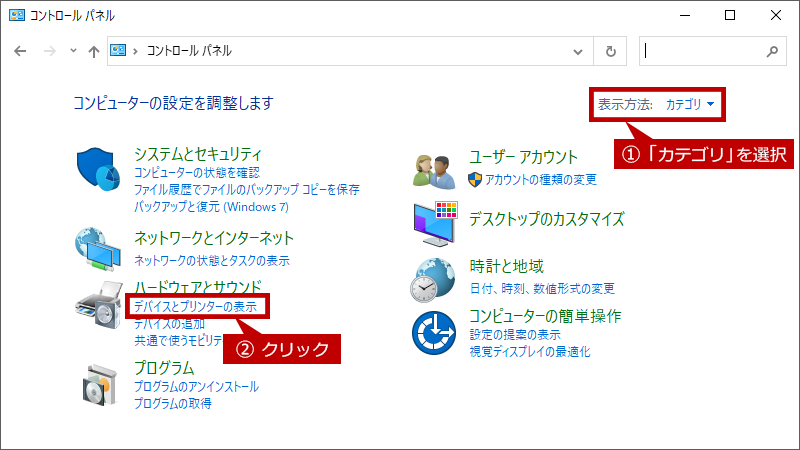Open the Hardware and Sound printer icon
The image size is (800, 450).
pyautogui.click(x=99, y=305)
